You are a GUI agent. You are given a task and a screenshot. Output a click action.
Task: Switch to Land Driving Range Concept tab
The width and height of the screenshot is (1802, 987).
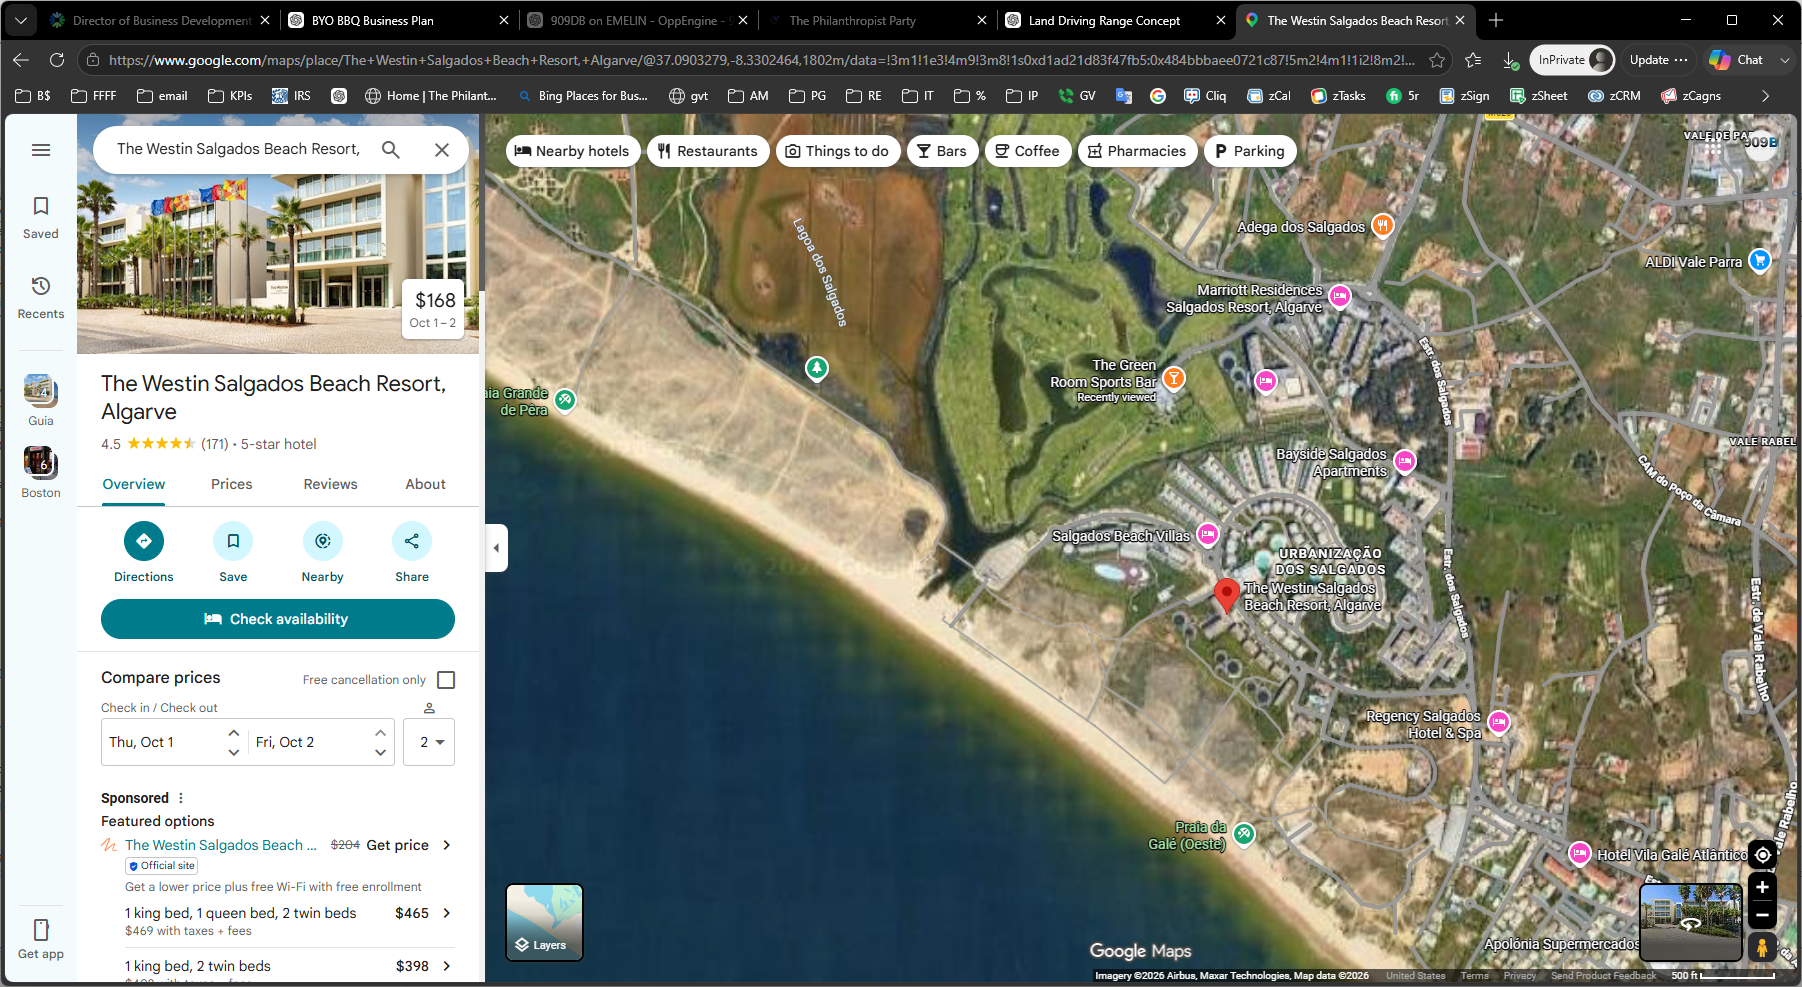[1115, 20]
